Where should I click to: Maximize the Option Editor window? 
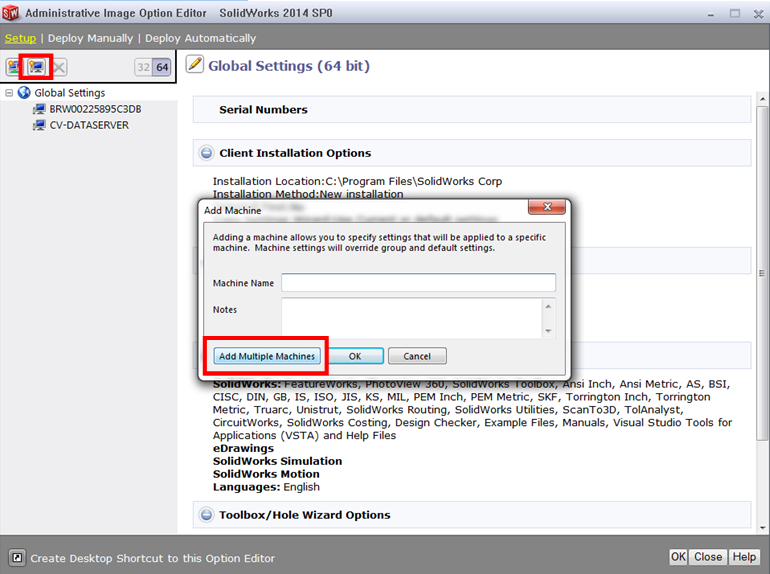[x=735, y=14]
